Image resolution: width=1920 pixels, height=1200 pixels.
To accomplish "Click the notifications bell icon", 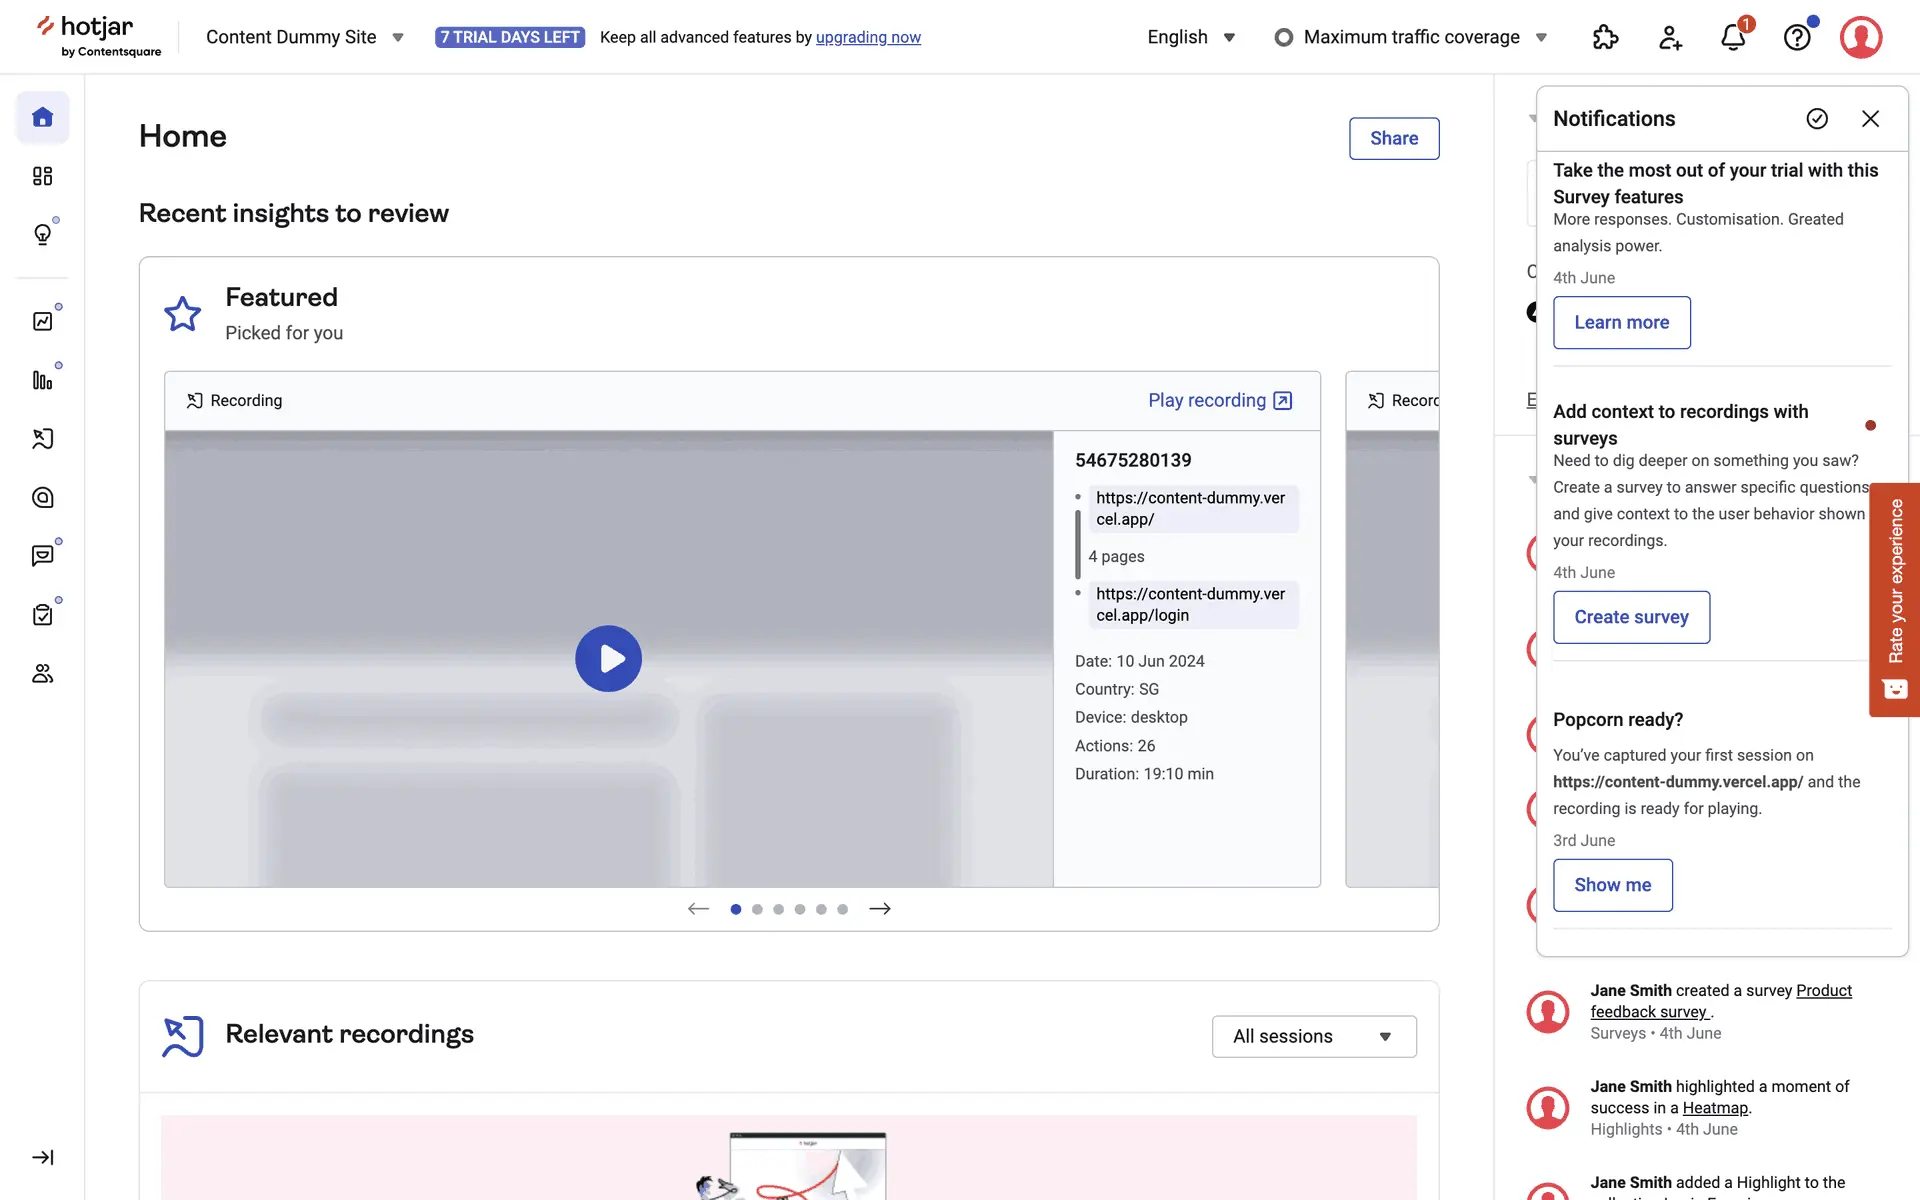I will coord(1733,38).
